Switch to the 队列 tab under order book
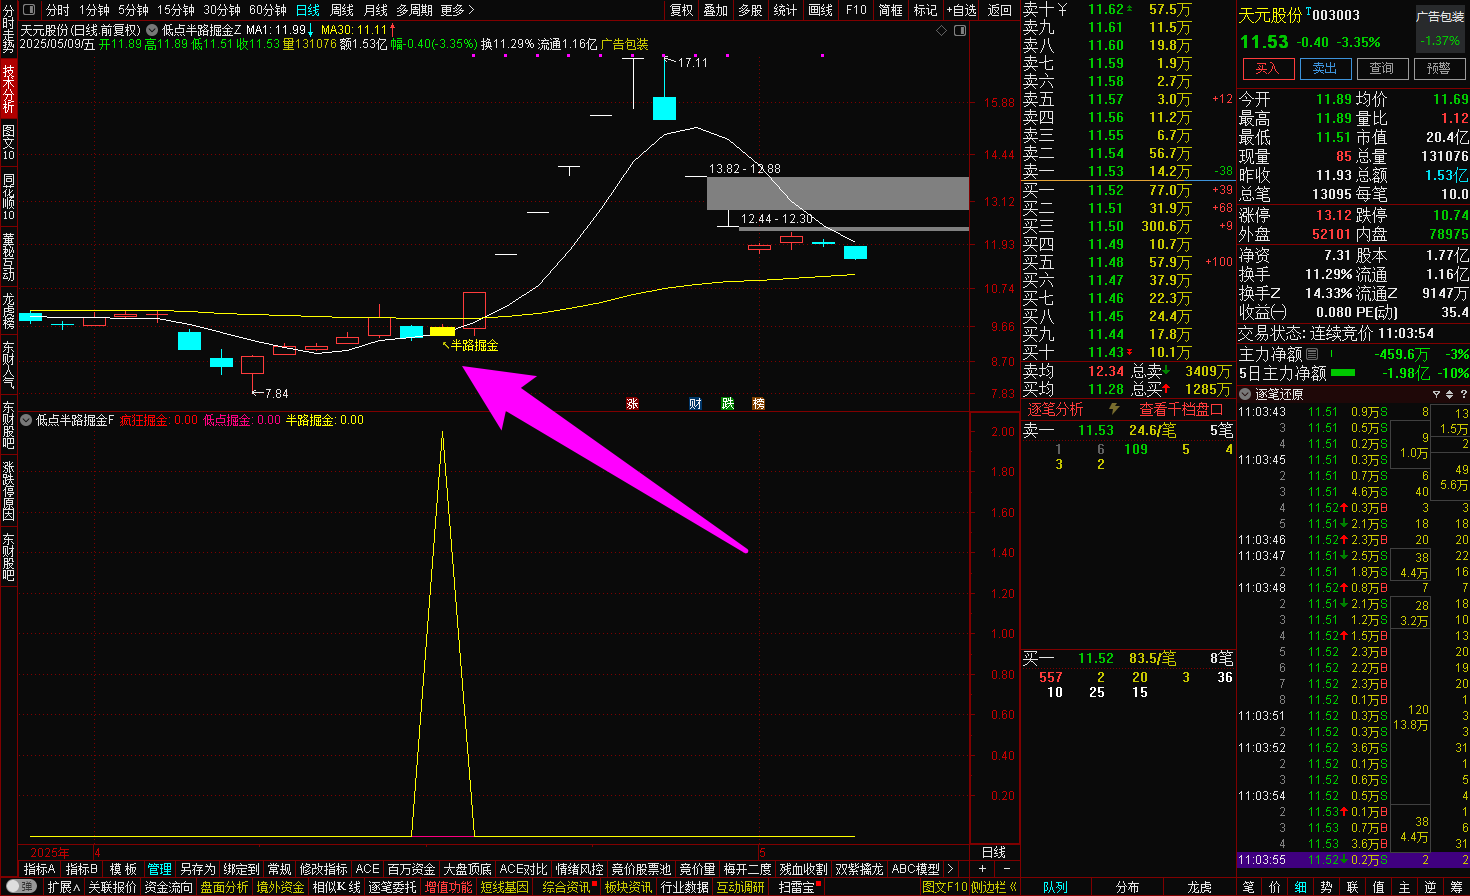This screenshot has height=896, width=1470. [1055, 887]
